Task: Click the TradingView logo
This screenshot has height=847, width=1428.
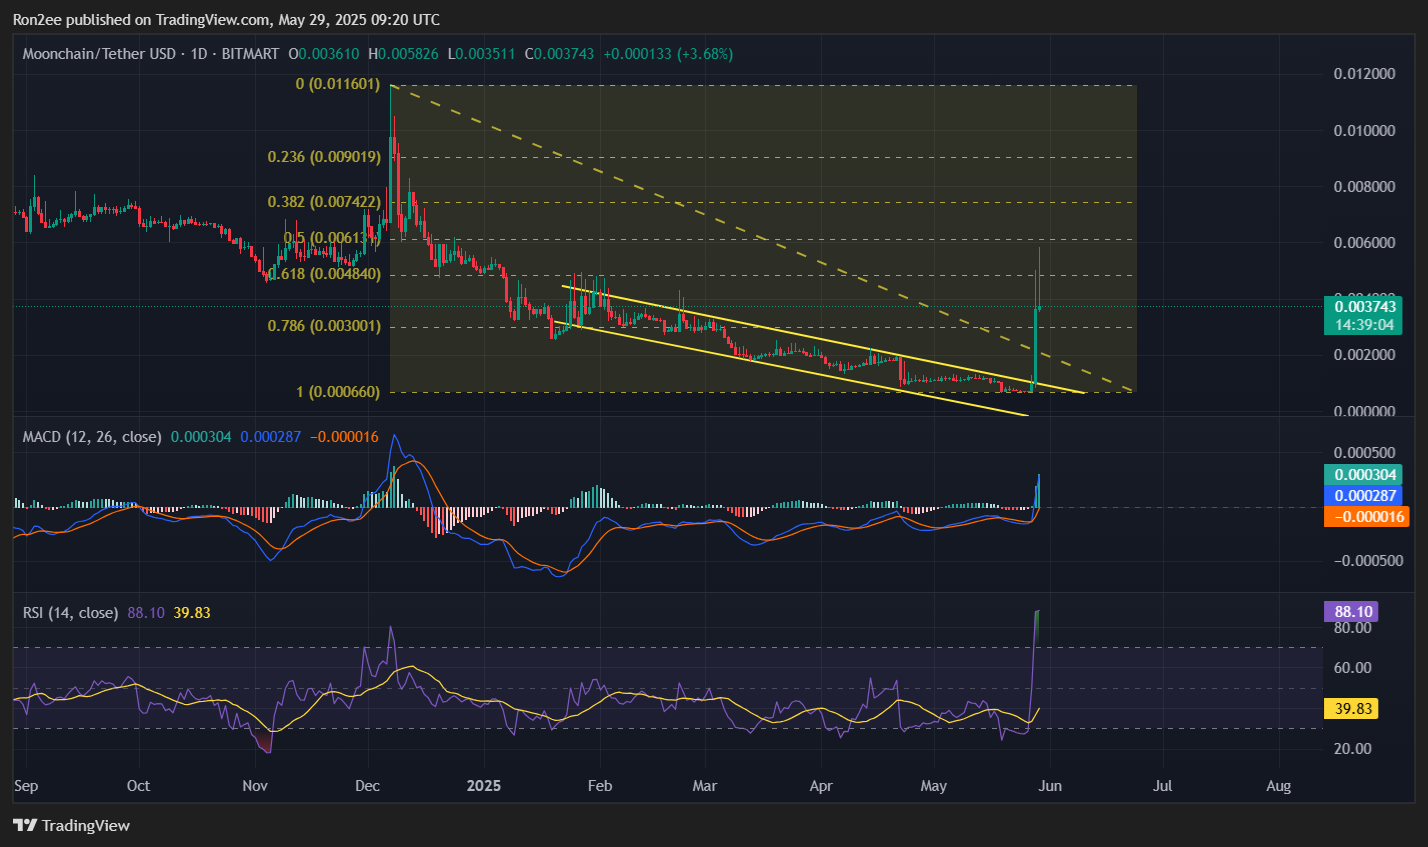Action: pos(70,825)
